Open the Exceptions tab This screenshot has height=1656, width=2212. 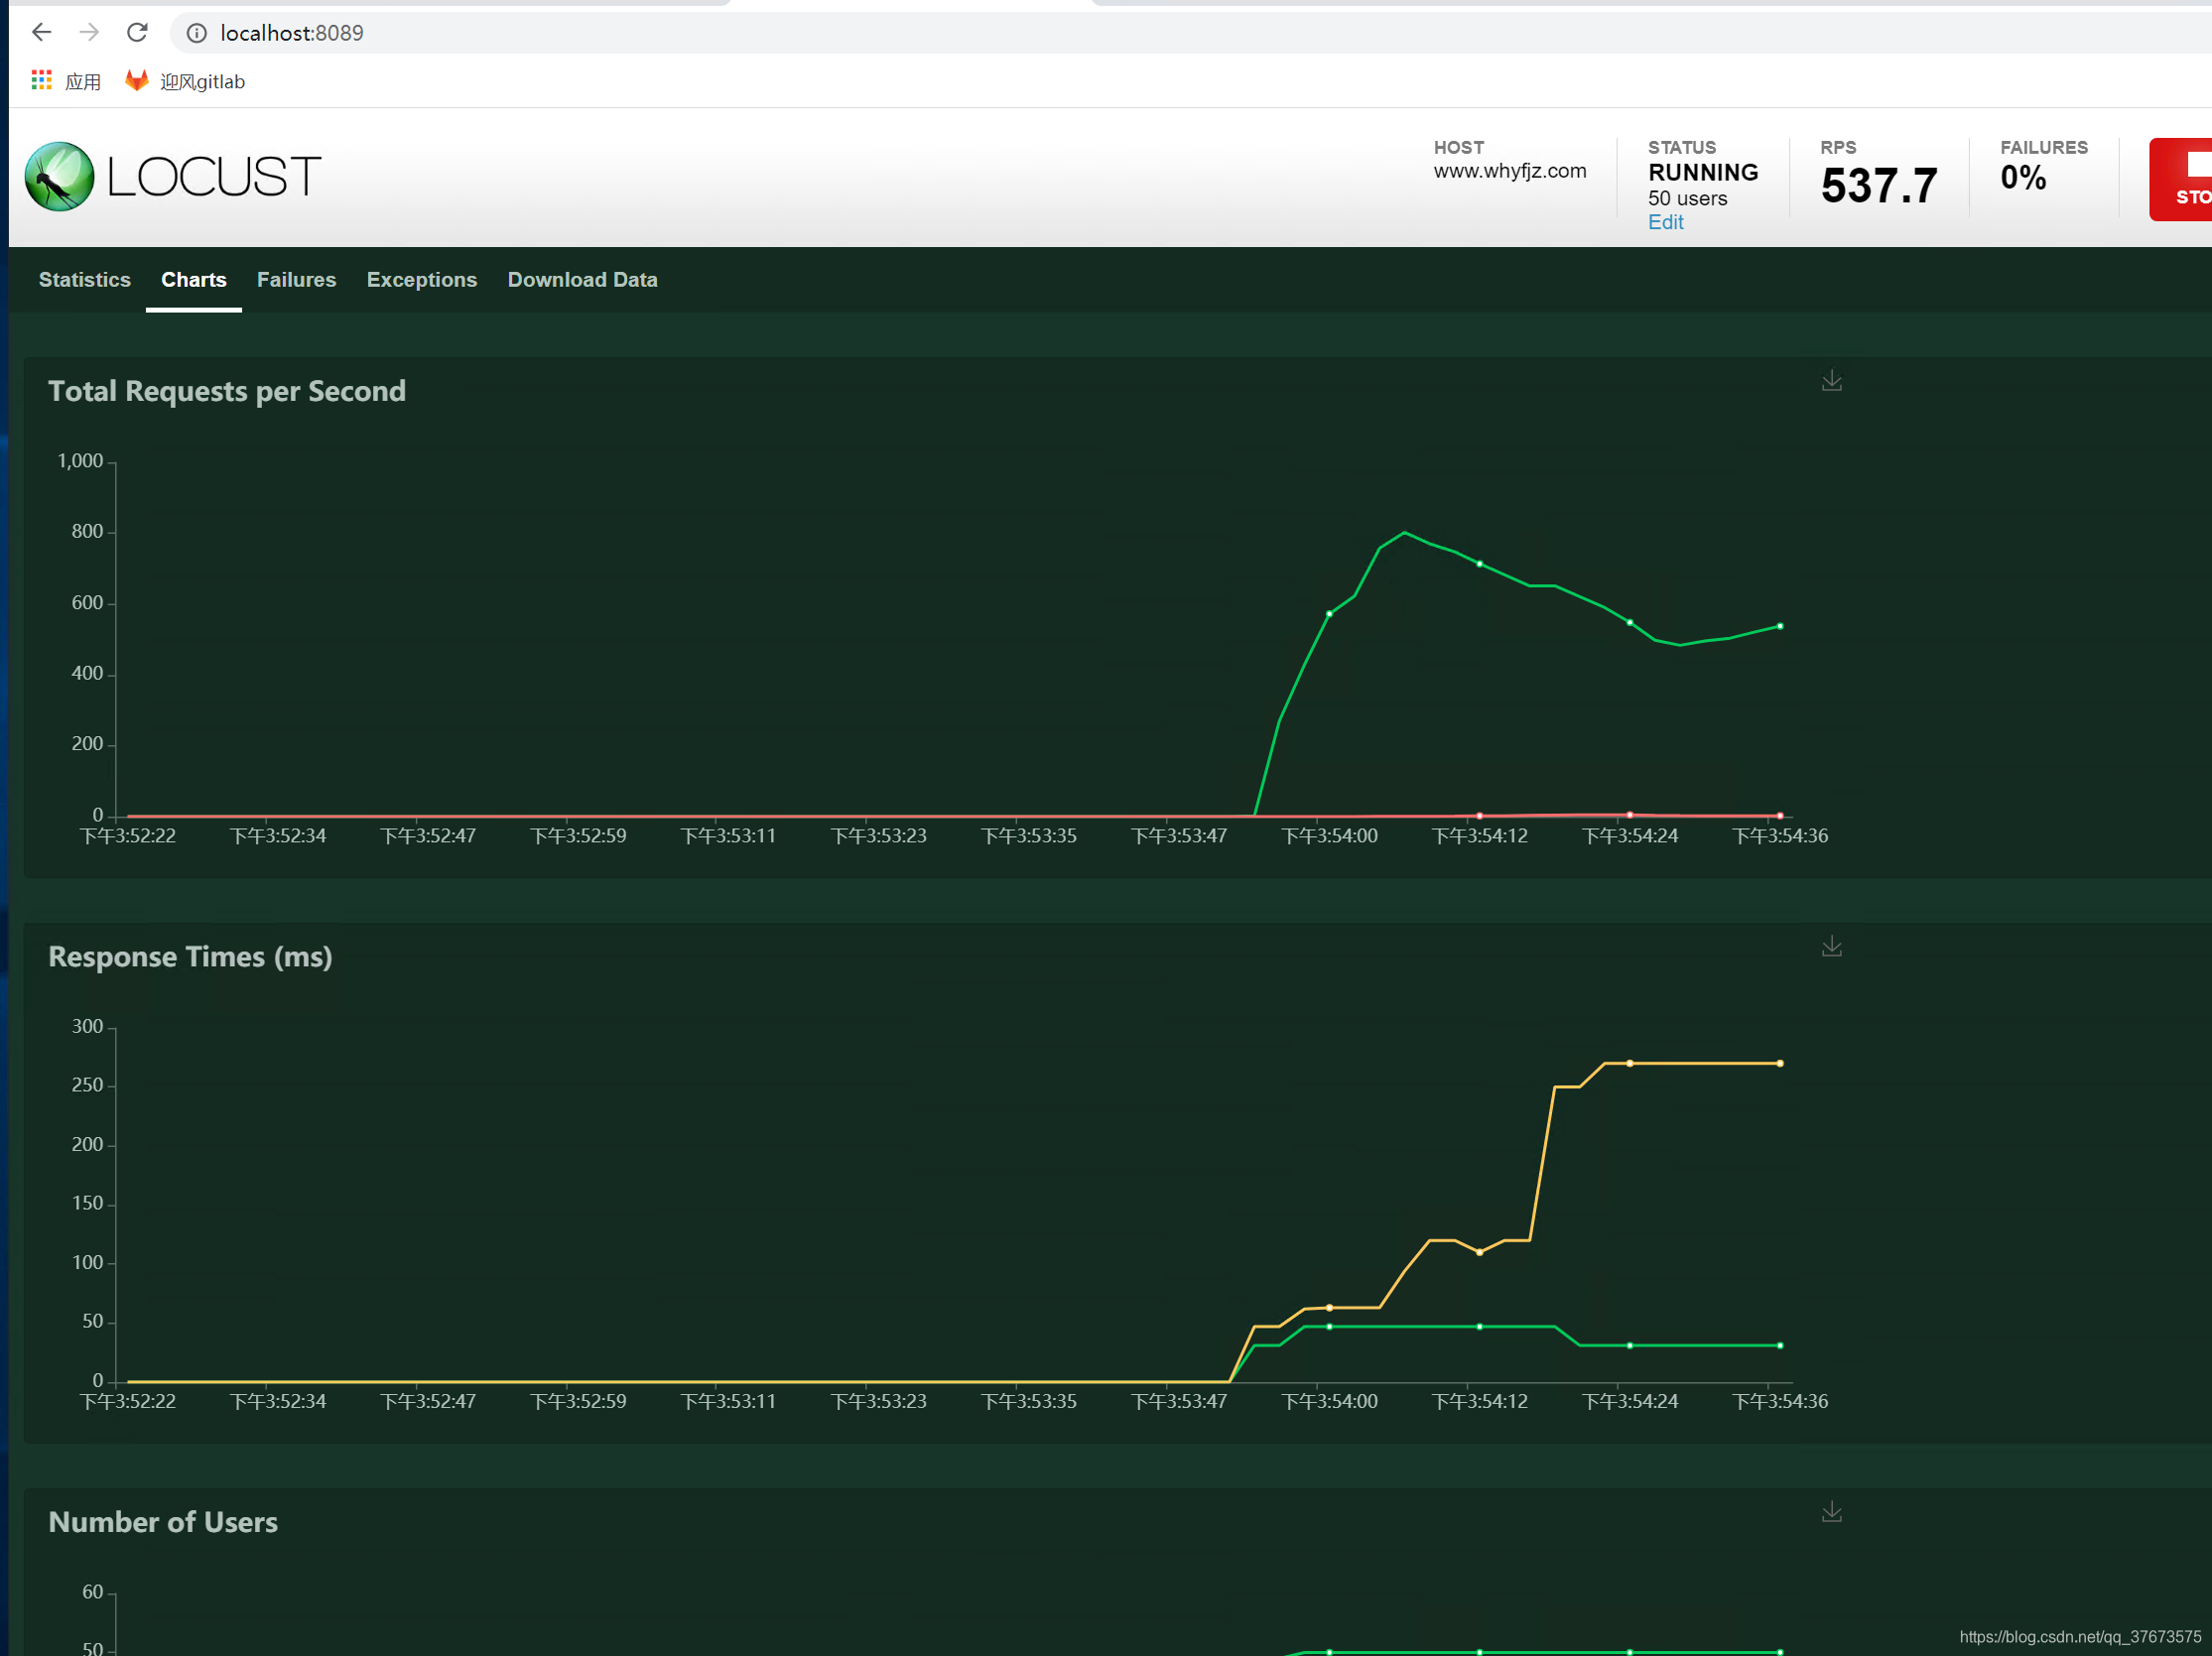[421, 280]
